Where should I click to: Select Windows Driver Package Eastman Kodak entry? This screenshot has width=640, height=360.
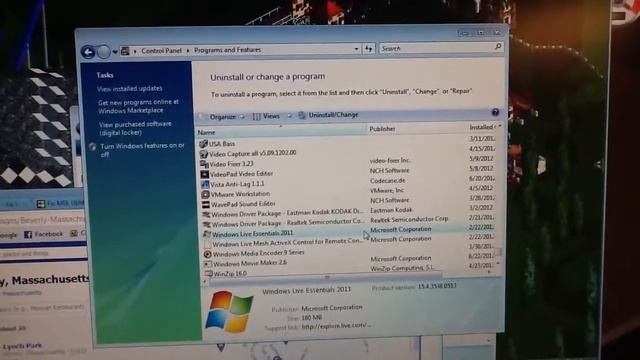(x=287, y=213)
